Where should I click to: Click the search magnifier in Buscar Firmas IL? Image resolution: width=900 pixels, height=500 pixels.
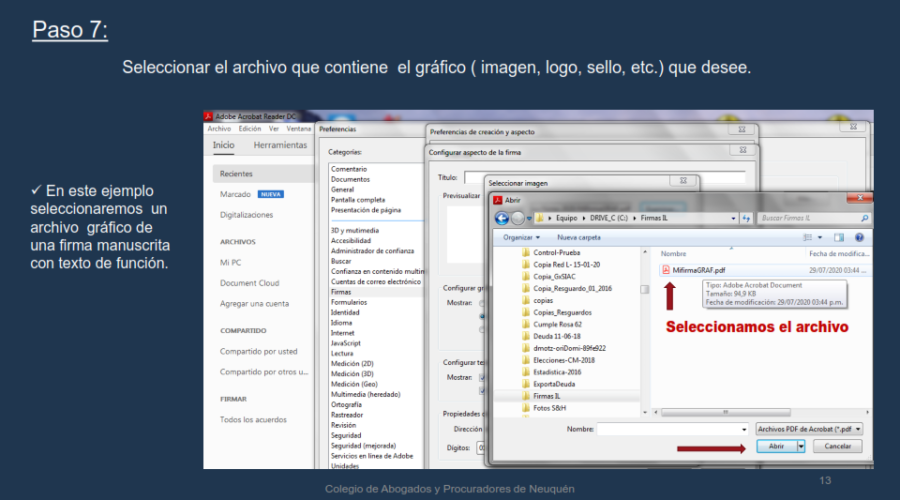[x=864, y=218]
